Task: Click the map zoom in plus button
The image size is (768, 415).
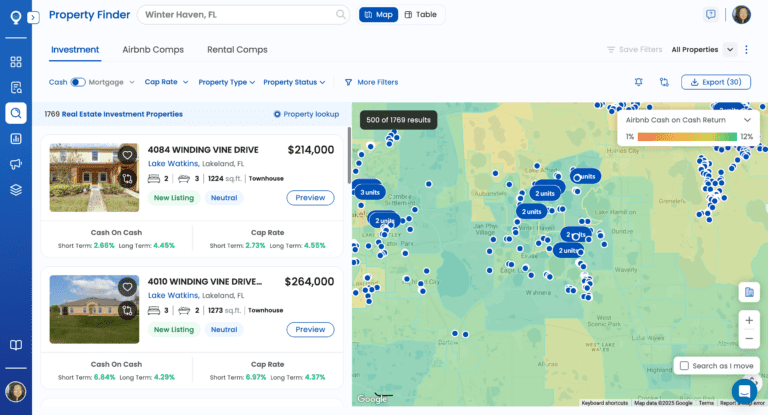Action: pyautogui.click(x=748, y=320)
